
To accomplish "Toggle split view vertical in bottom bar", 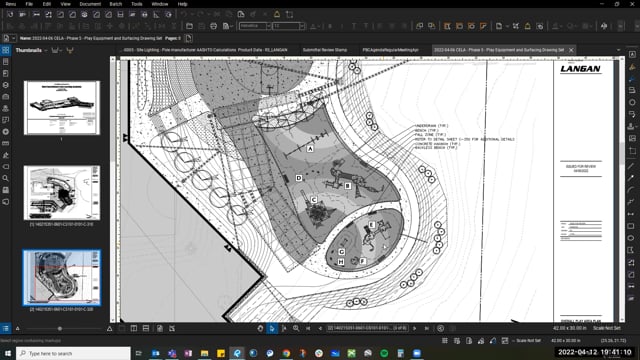I will click(134, 329).
